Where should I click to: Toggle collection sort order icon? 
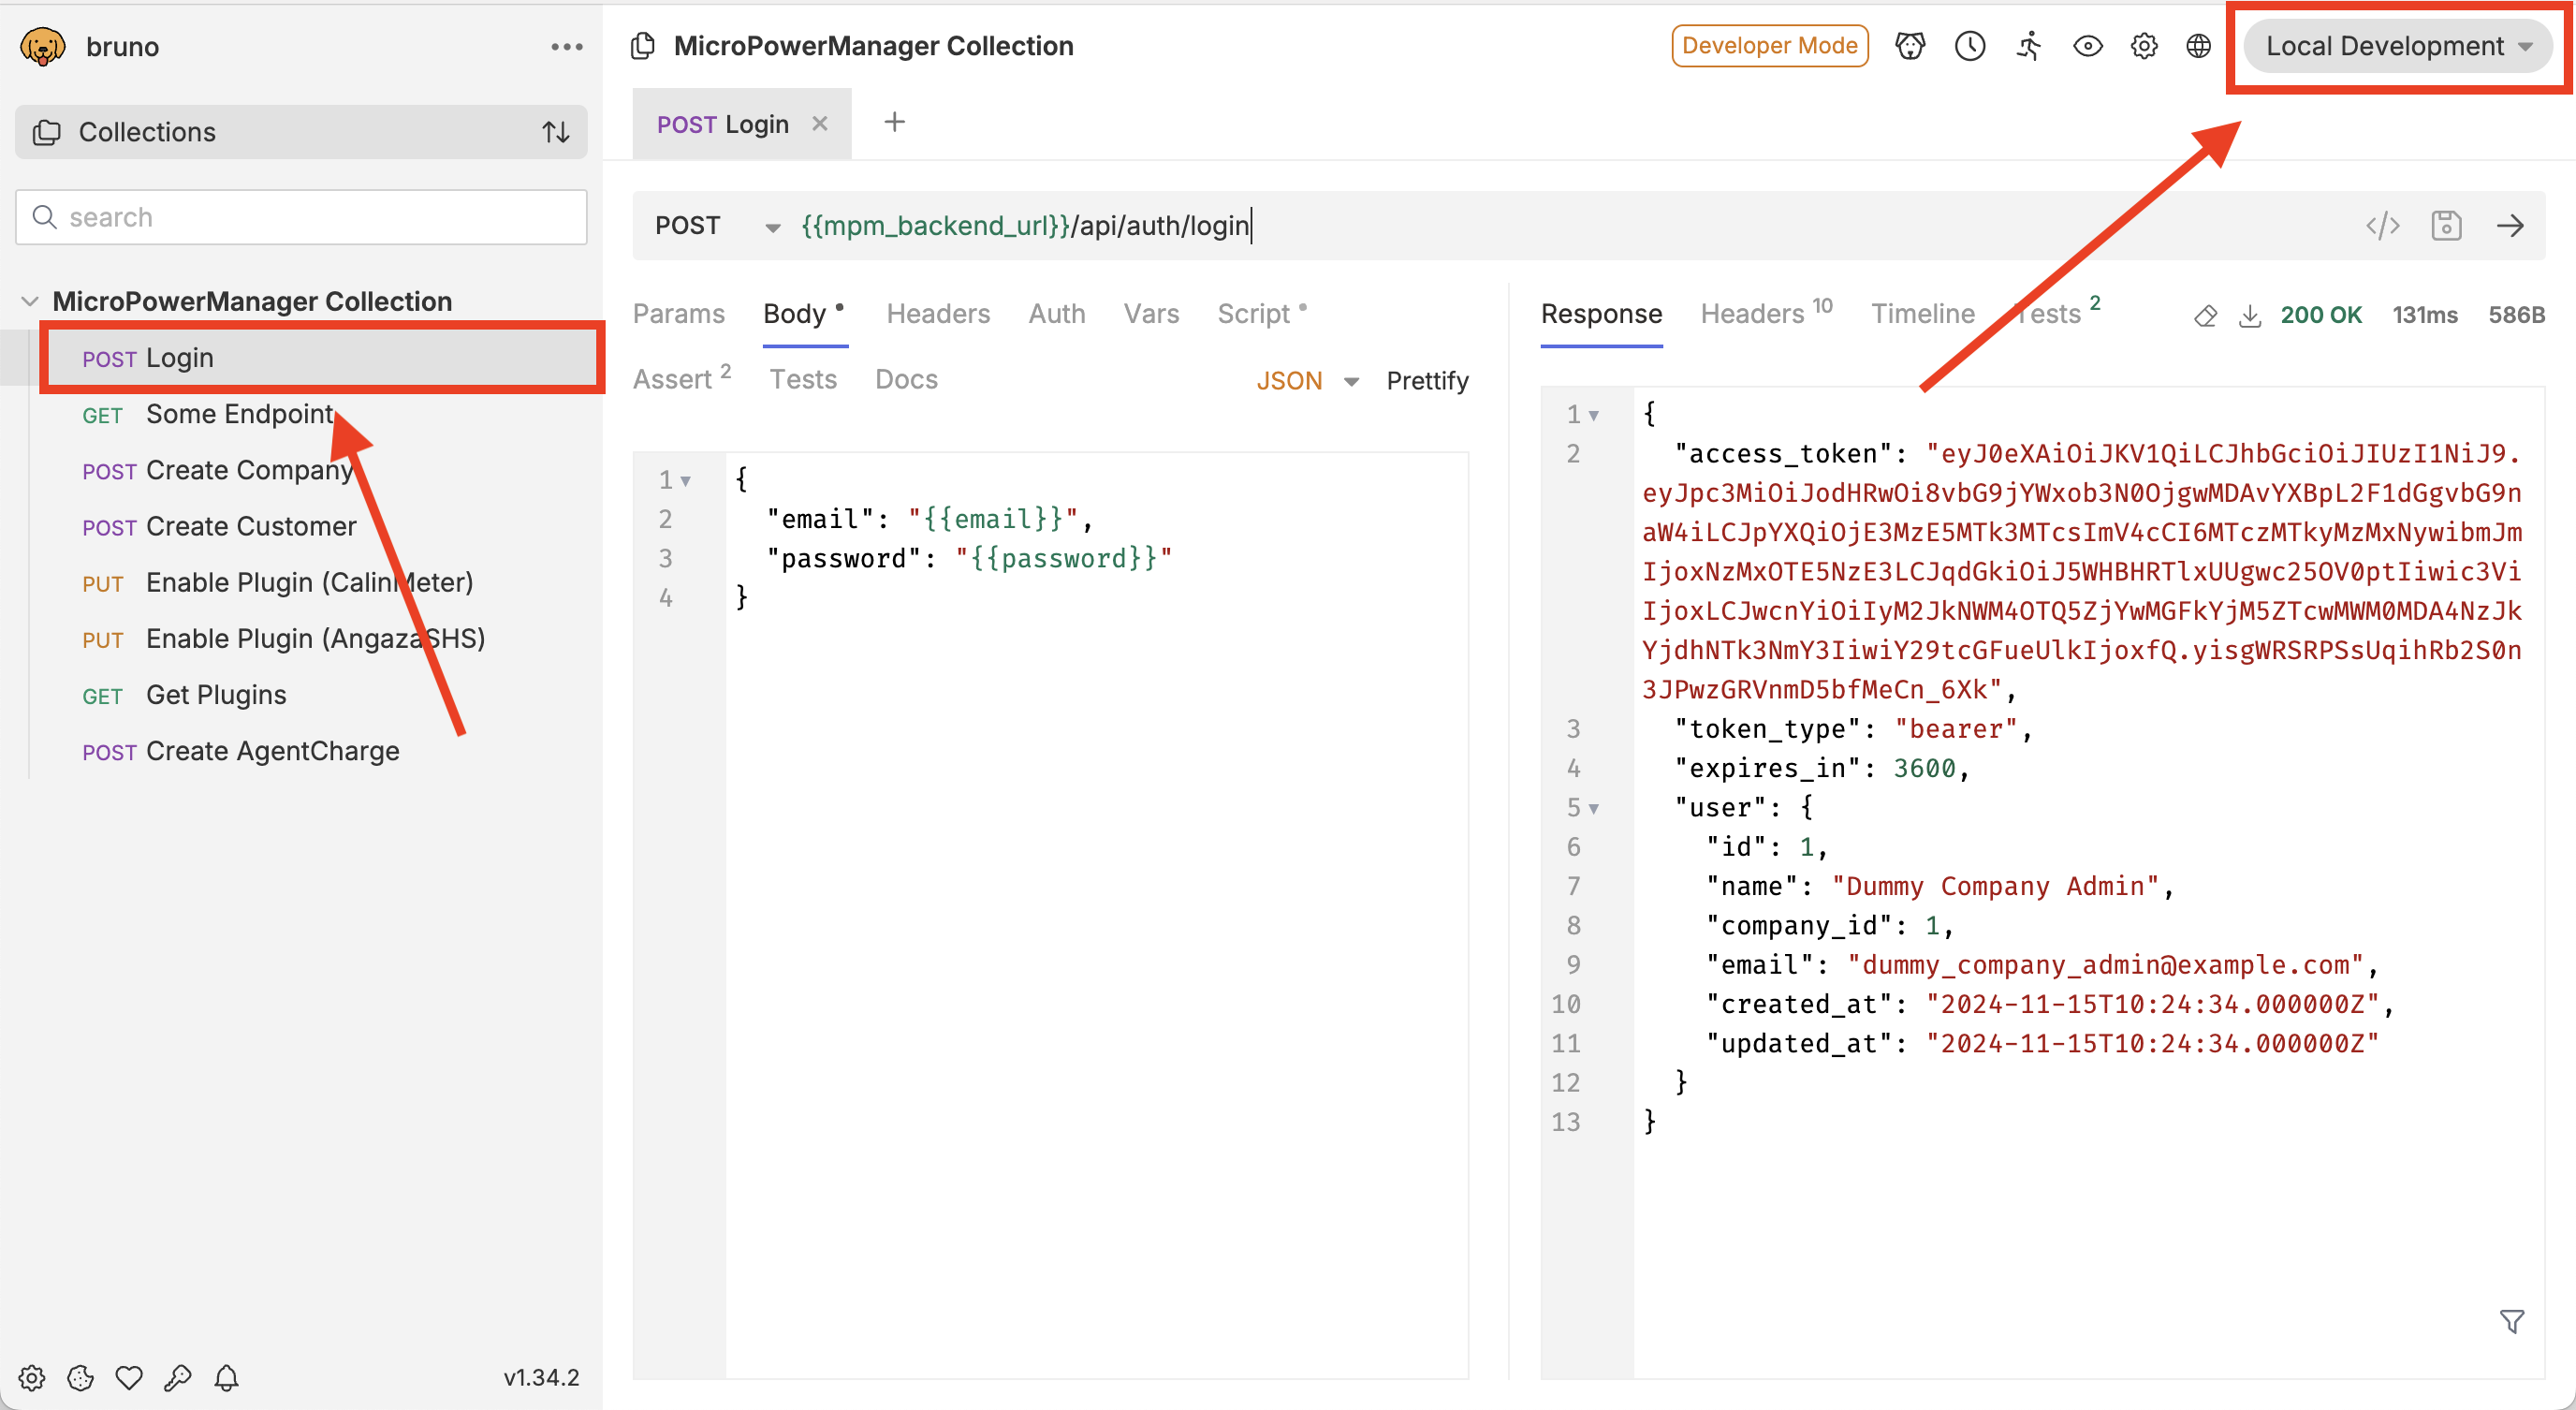pos(556,132)
